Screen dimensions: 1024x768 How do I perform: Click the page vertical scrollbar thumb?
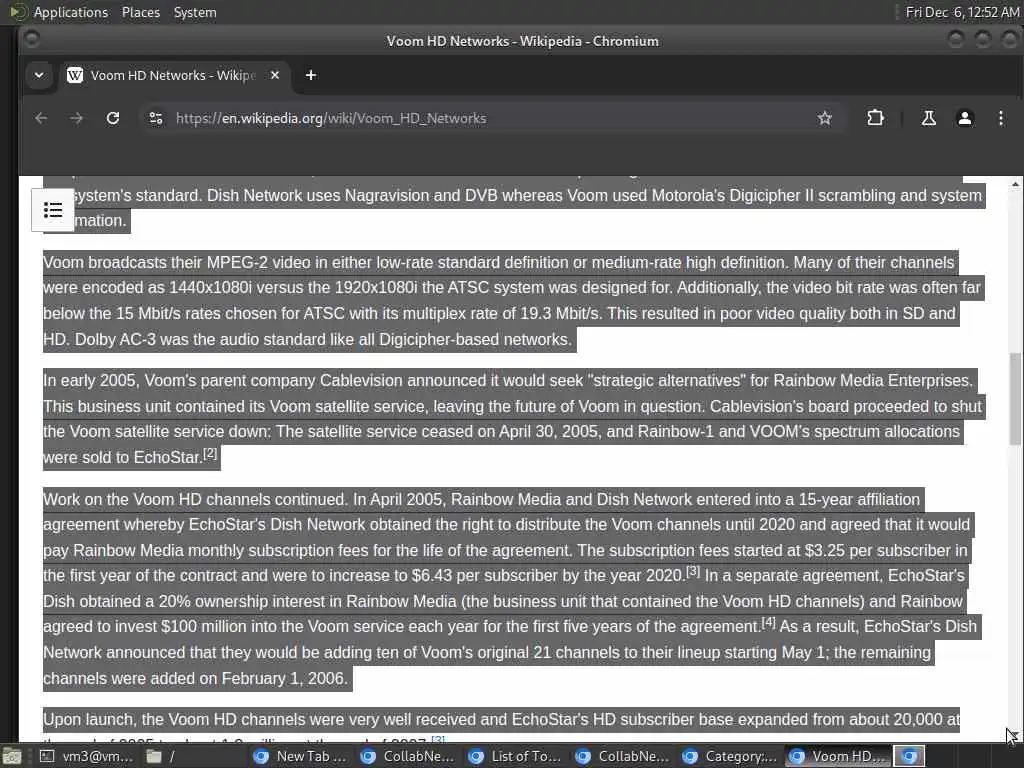click(x=1015, y=398)
